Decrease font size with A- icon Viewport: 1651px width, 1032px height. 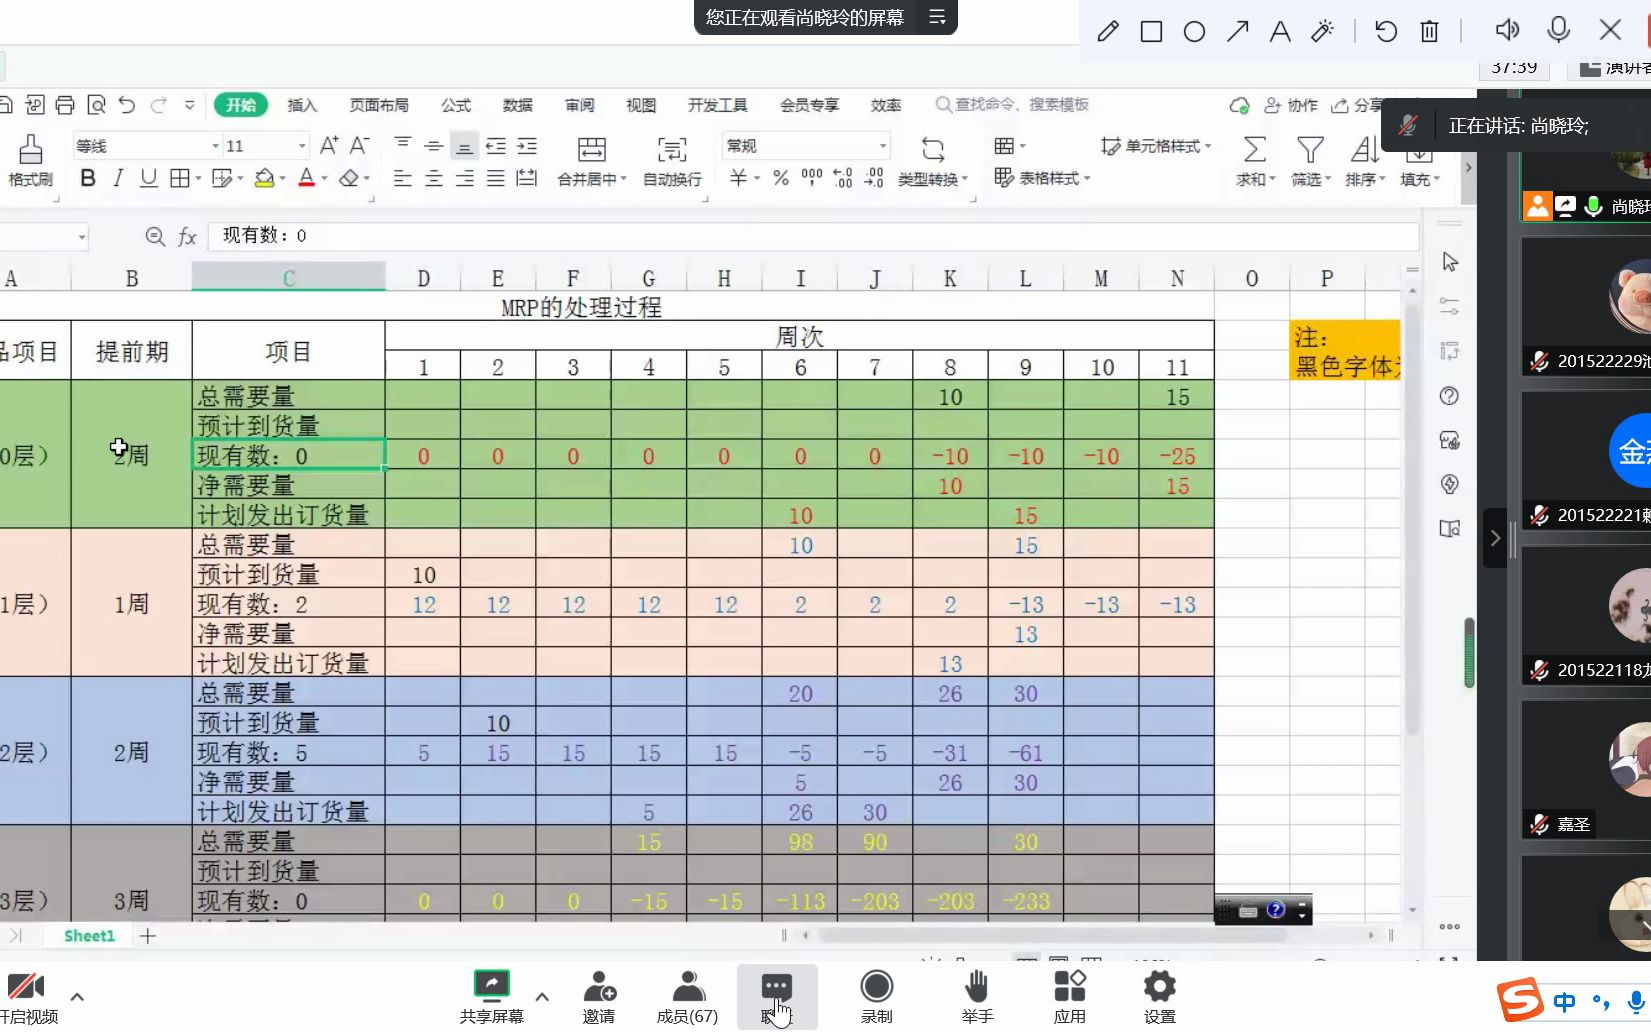(x=359, y=146)
